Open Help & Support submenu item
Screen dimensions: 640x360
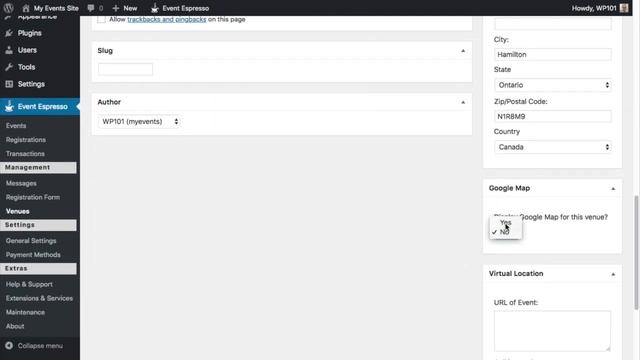[29, 284]
